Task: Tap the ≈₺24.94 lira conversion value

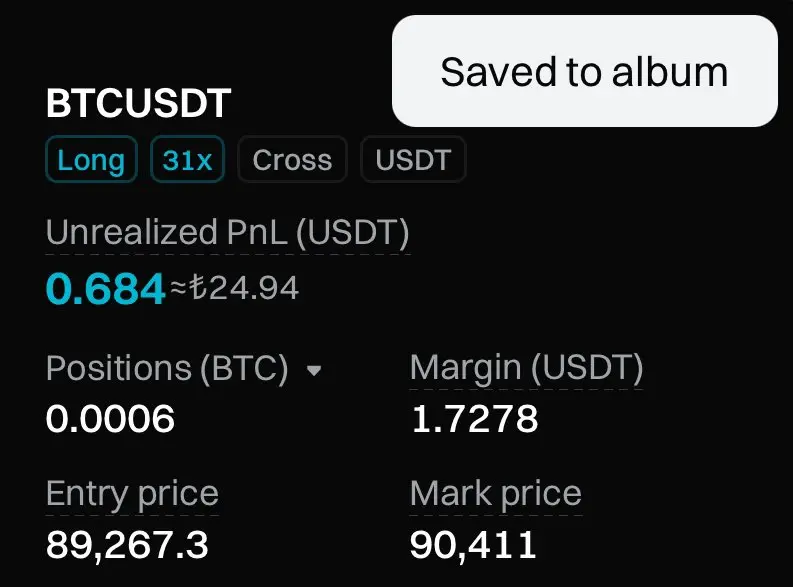Action: [235, 288]
